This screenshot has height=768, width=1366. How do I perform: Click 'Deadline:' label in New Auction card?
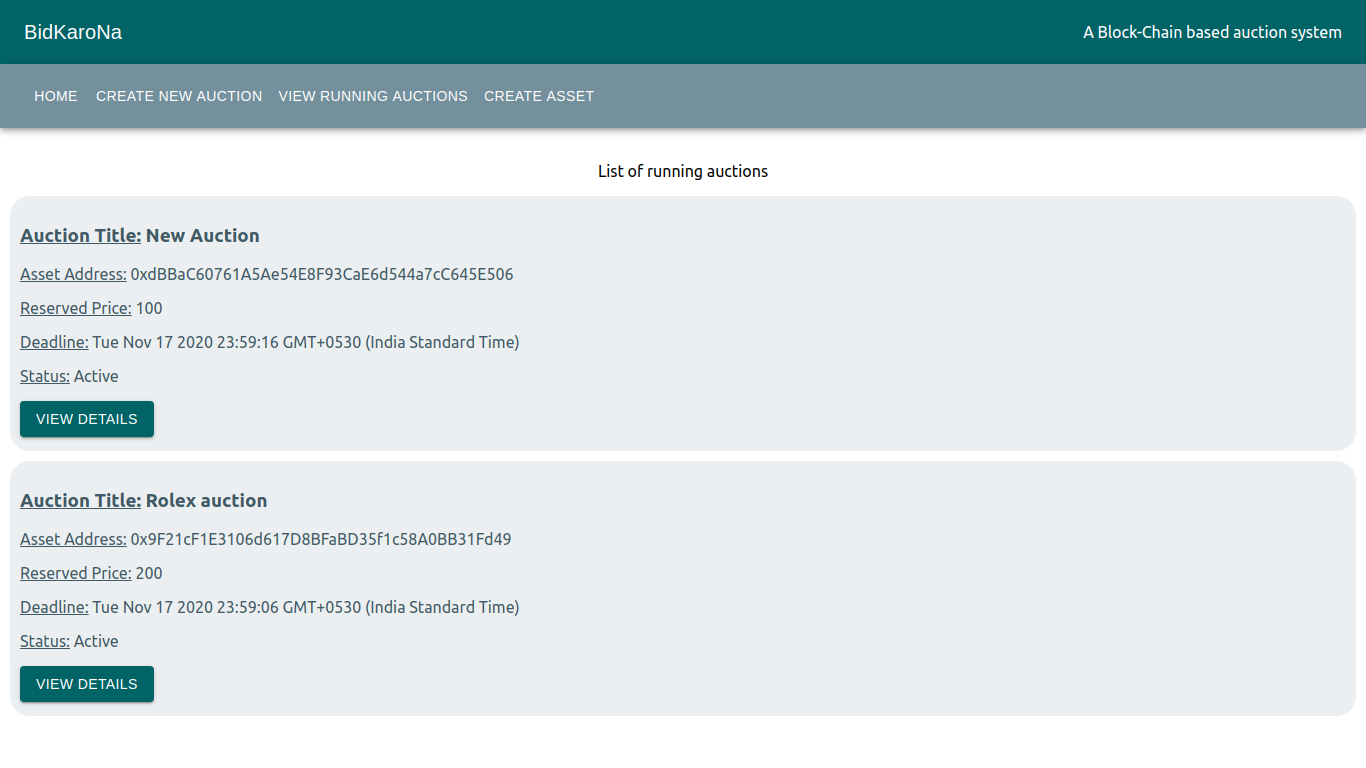pyautogui.click(x=54, y=342)
